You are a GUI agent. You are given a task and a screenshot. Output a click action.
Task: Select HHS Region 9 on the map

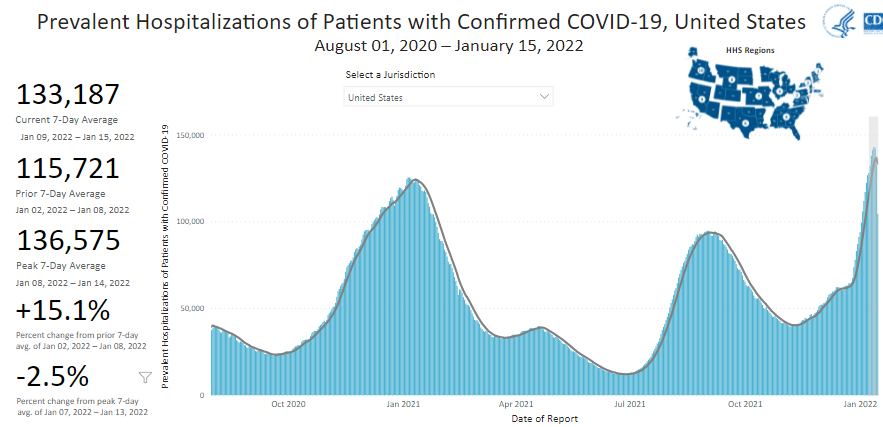[x=703, y=100]
